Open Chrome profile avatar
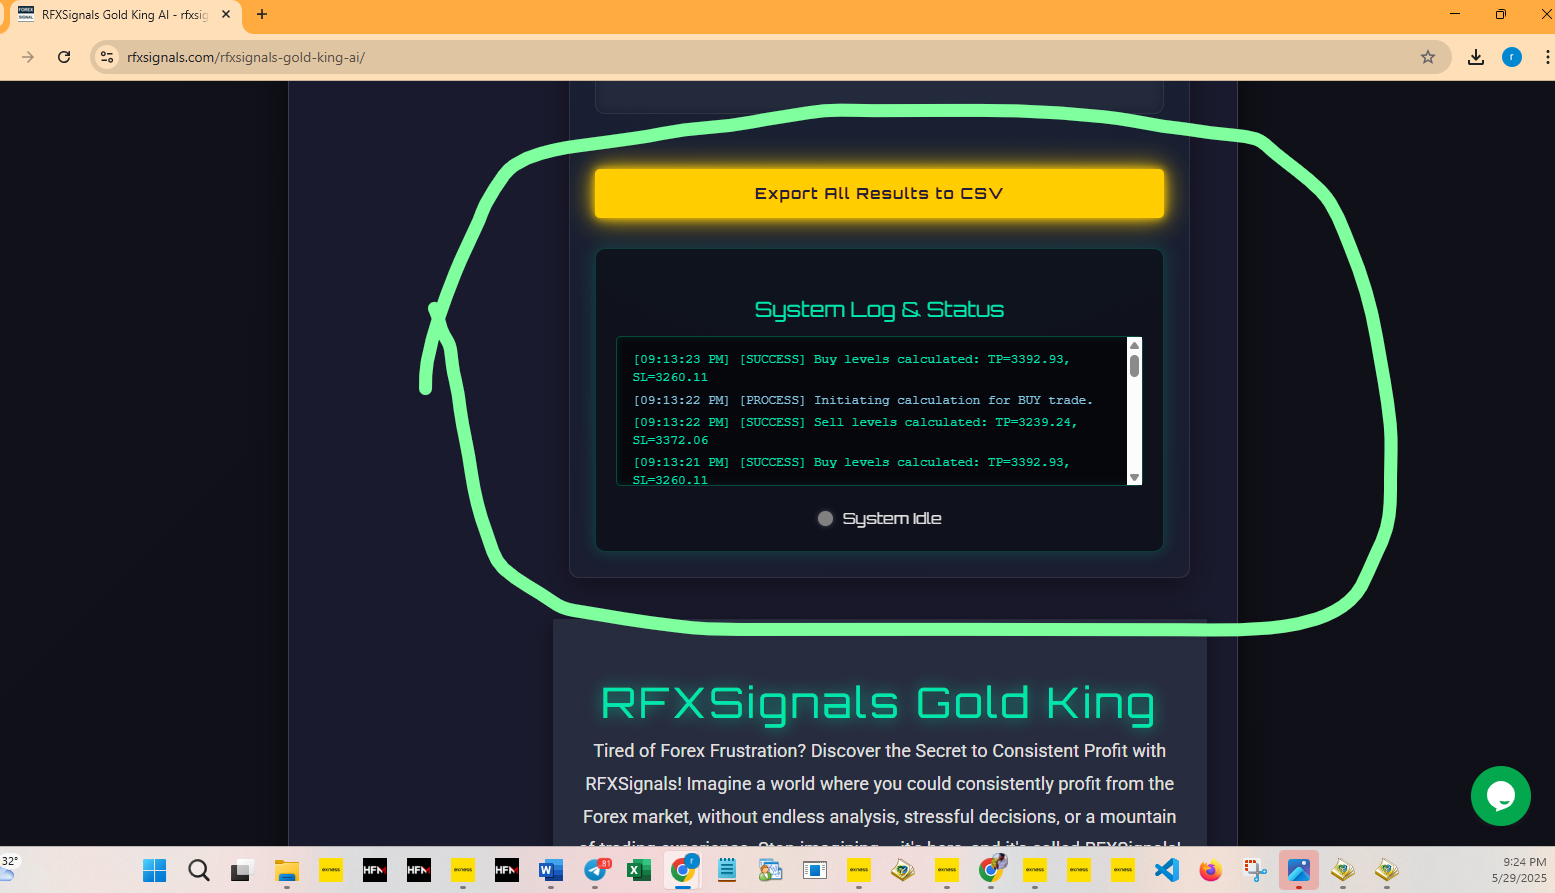Viewport: 1555px width, 893px height. click(x=1512, y=57)
